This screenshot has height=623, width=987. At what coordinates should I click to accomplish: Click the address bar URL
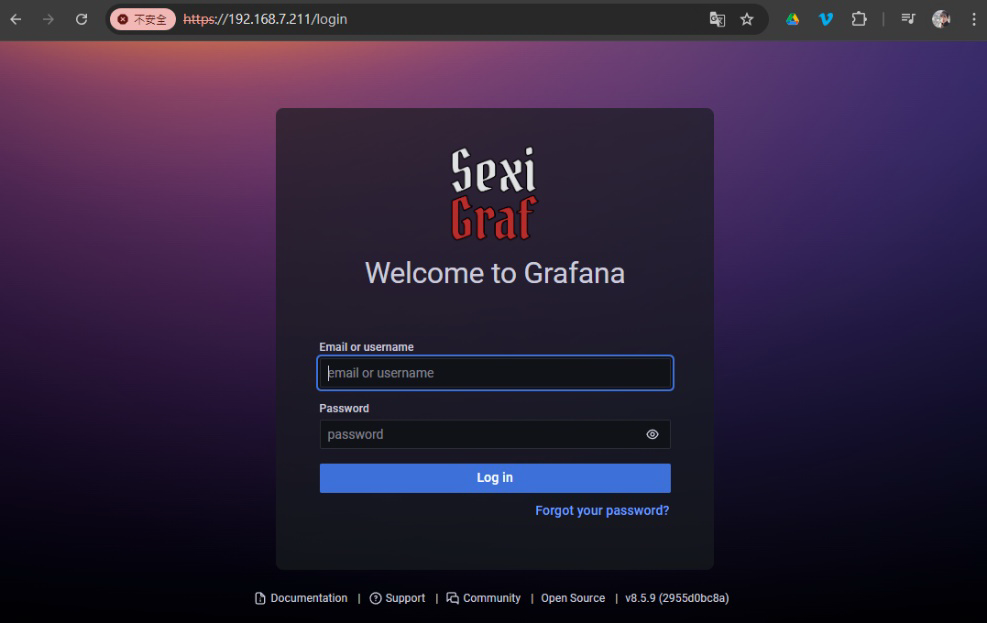click(265, 20)
